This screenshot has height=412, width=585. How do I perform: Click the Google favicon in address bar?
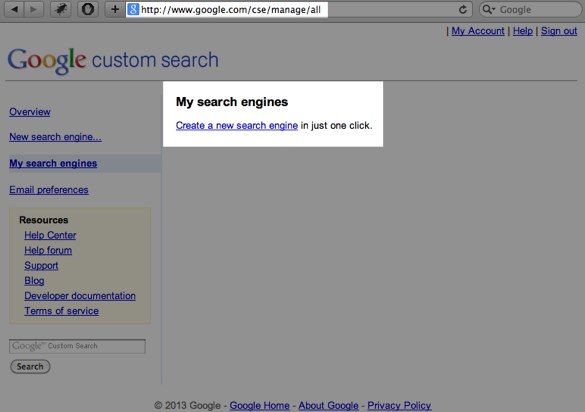pyautogui.click(x=133, y=9)
